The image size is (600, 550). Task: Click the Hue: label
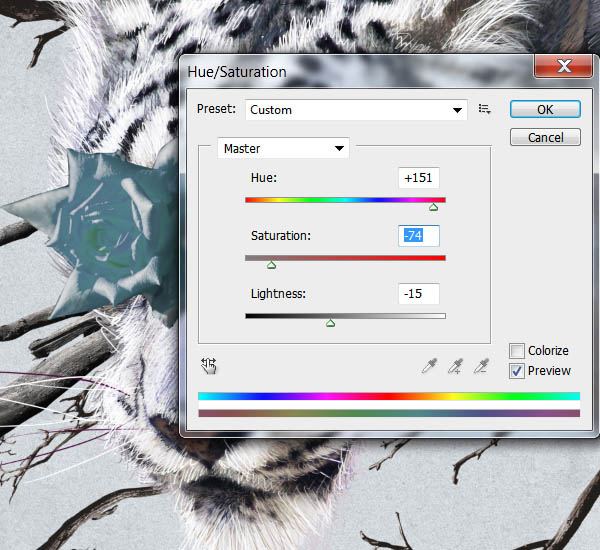[x=264, y=178]
